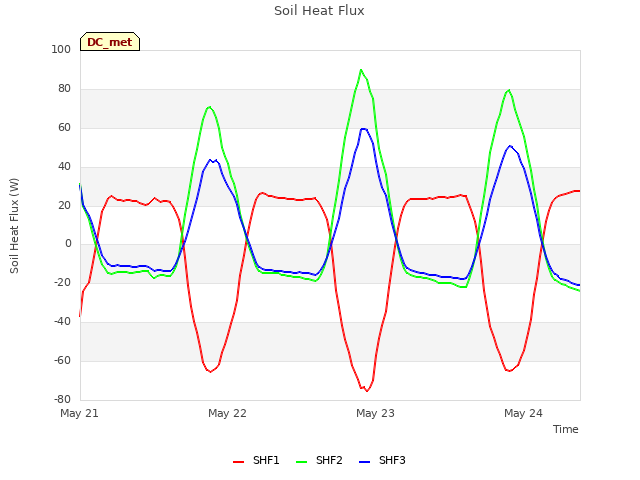This screenshot has height=480, width=640.
Task: Click the Soil Heat Flux chart title
Action: 319,11
